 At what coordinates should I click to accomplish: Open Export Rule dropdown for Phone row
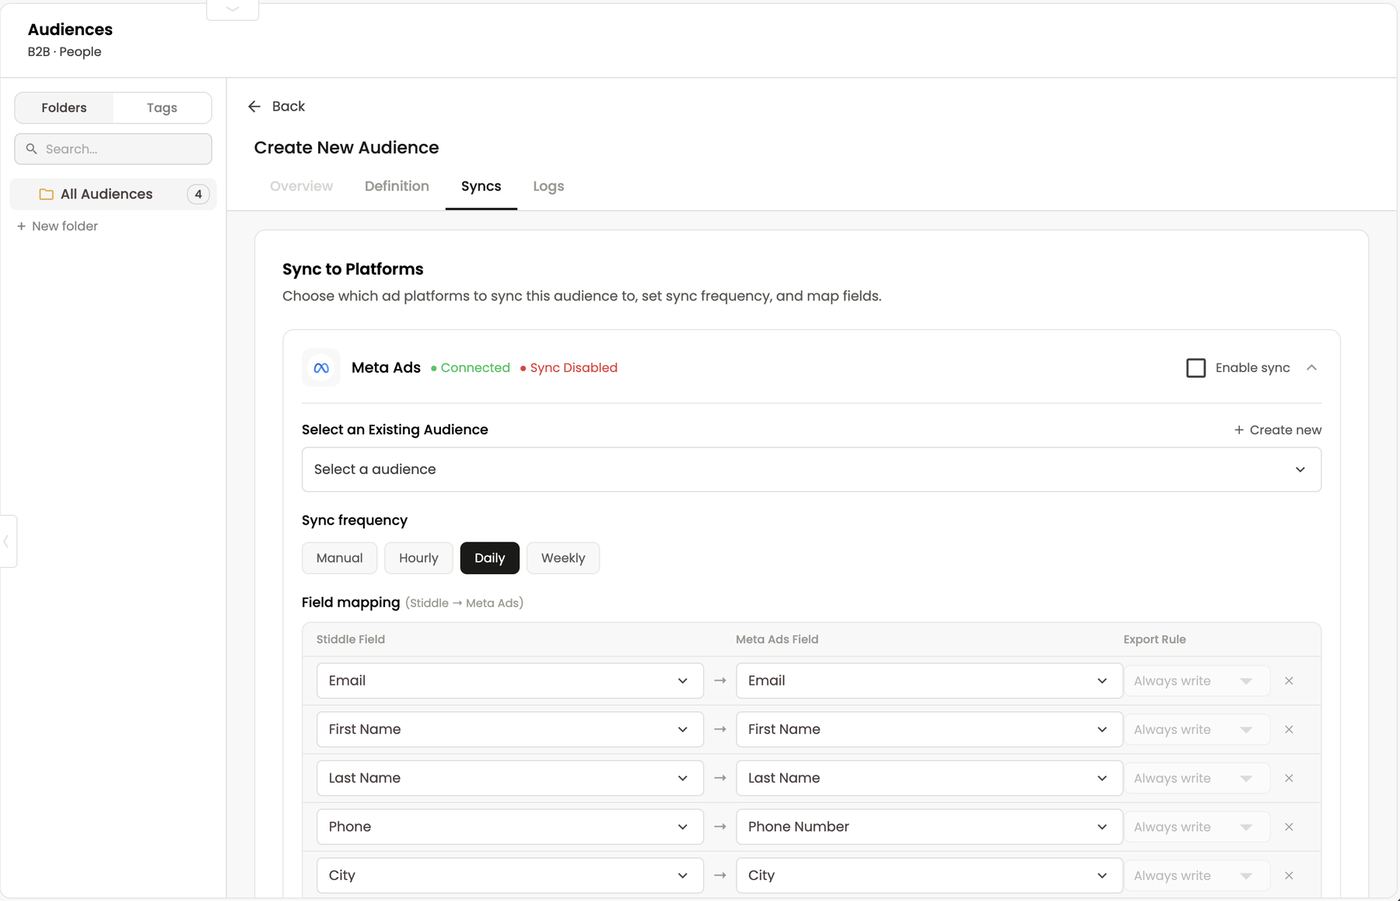1197,827
